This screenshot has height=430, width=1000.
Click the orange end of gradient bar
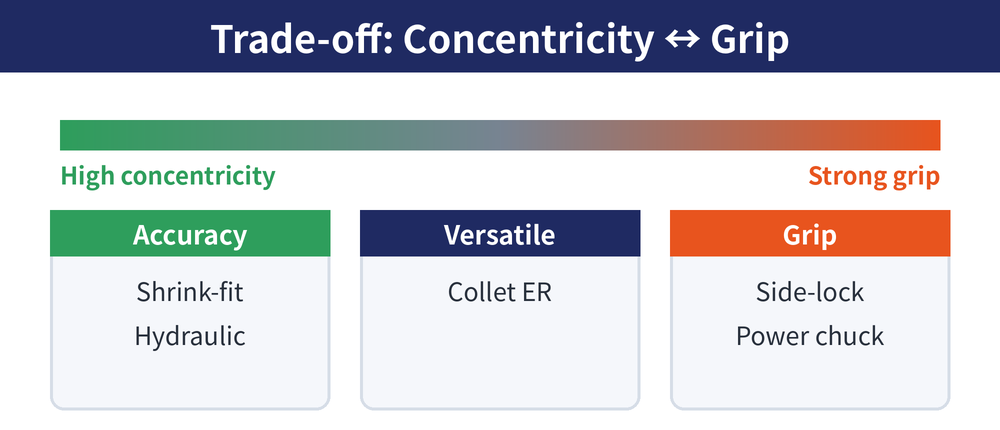(x=923, y=135)
